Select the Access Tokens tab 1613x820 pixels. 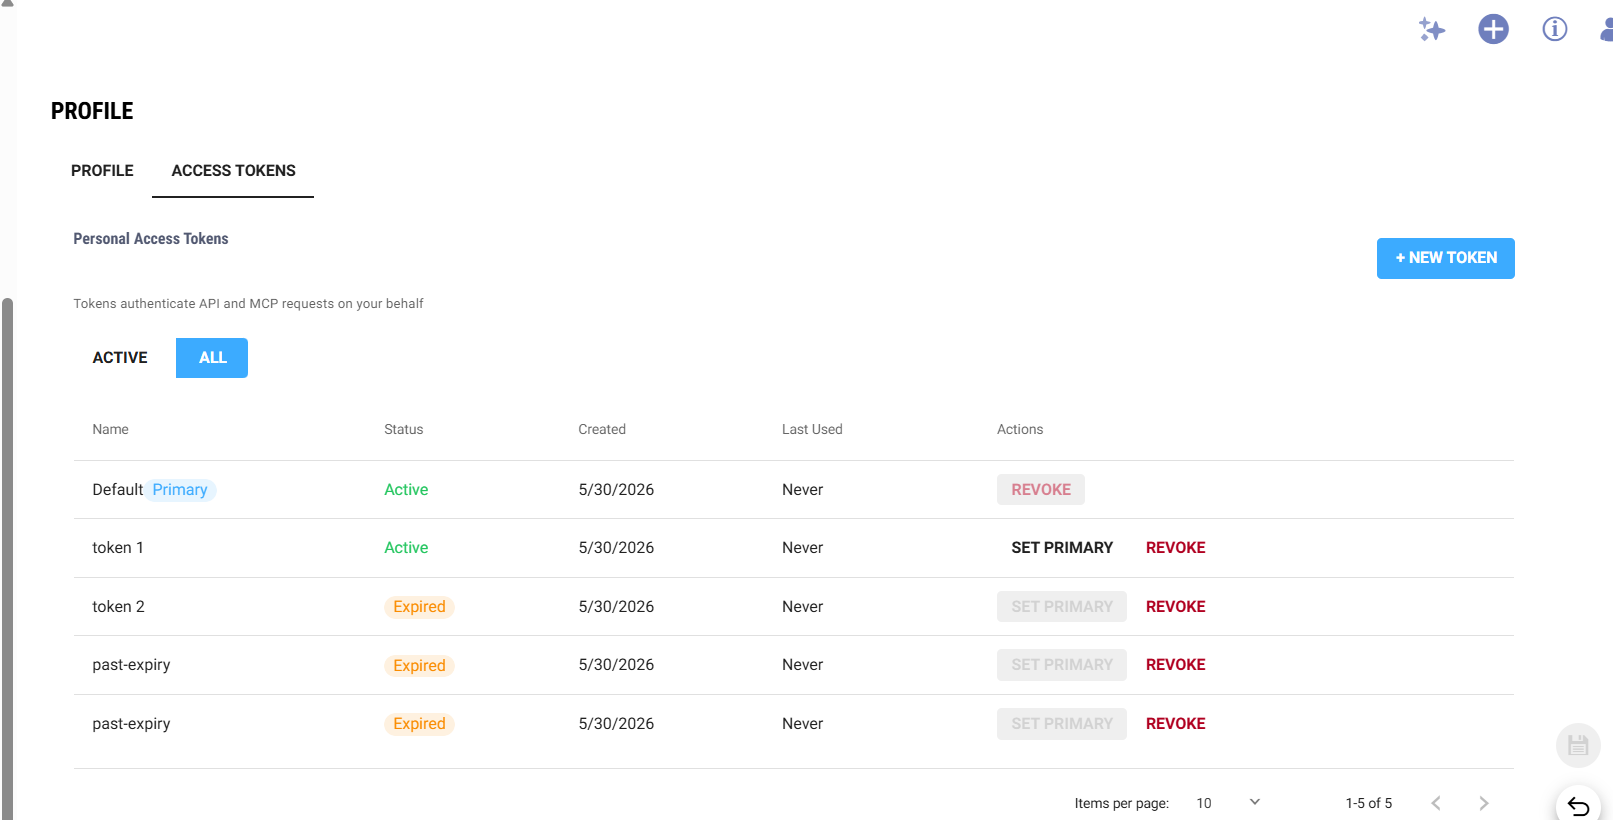coord(233,171)
